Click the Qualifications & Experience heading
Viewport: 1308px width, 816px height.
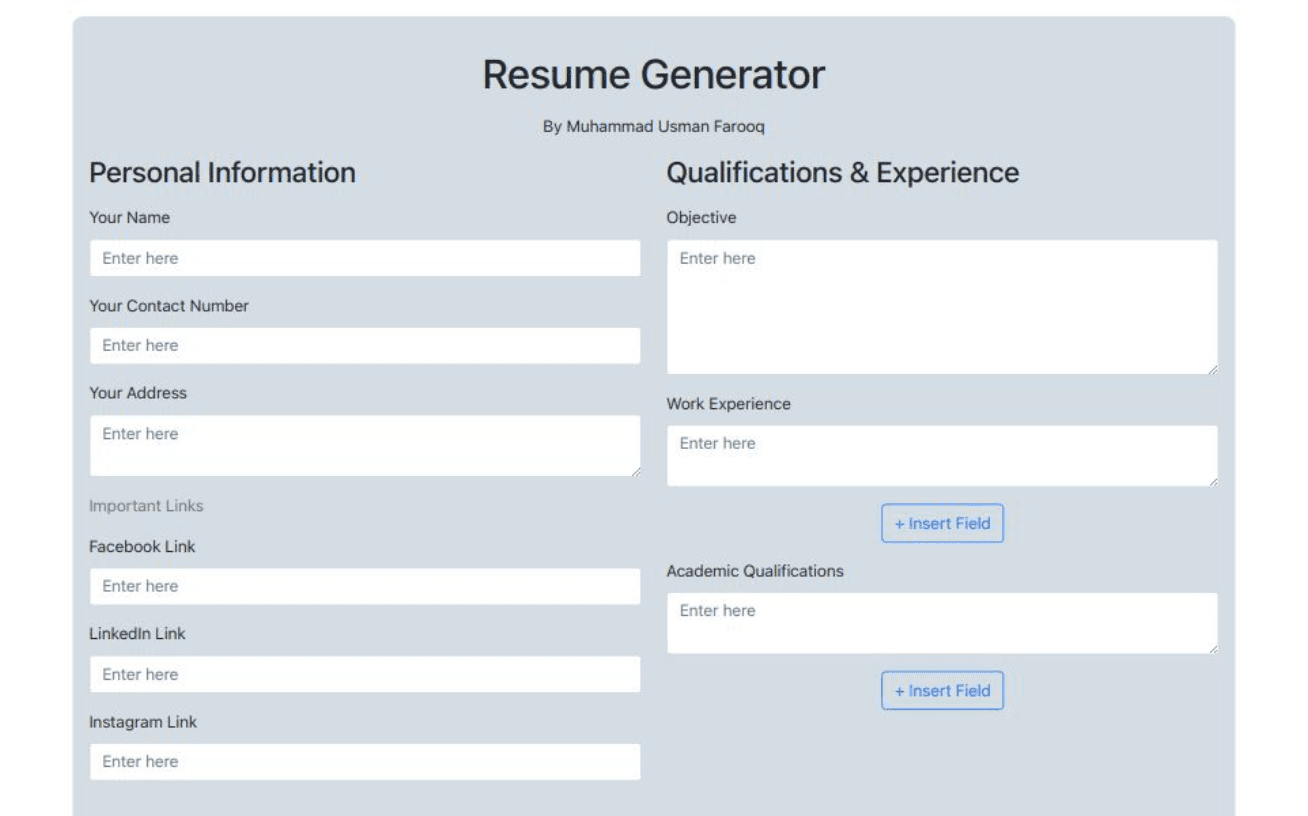coord(842,173)
